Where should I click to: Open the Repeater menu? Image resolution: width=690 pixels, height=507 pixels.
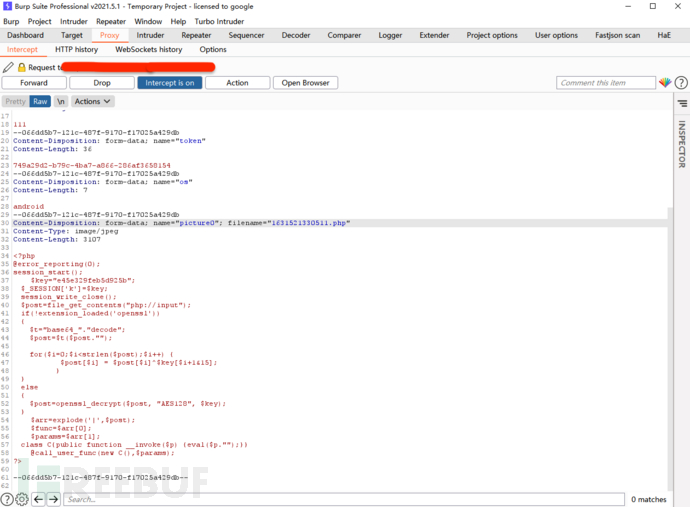(x=111, y=21)
